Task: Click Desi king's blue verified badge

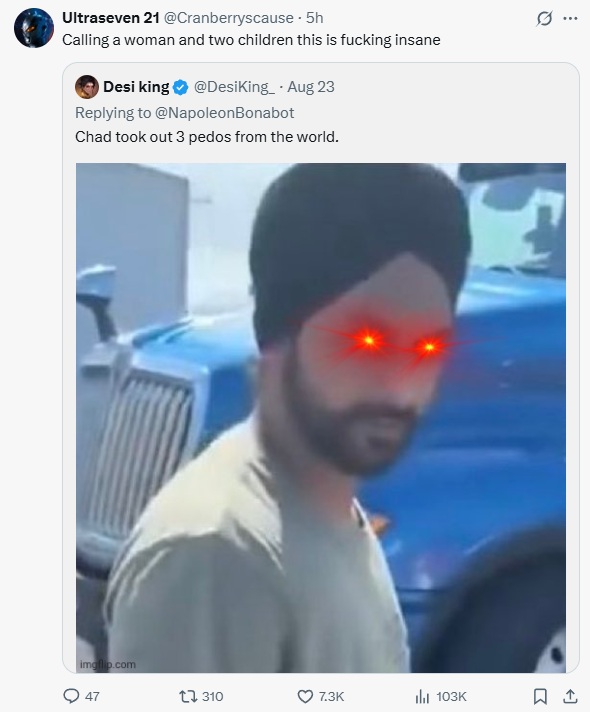Action: 181,87
